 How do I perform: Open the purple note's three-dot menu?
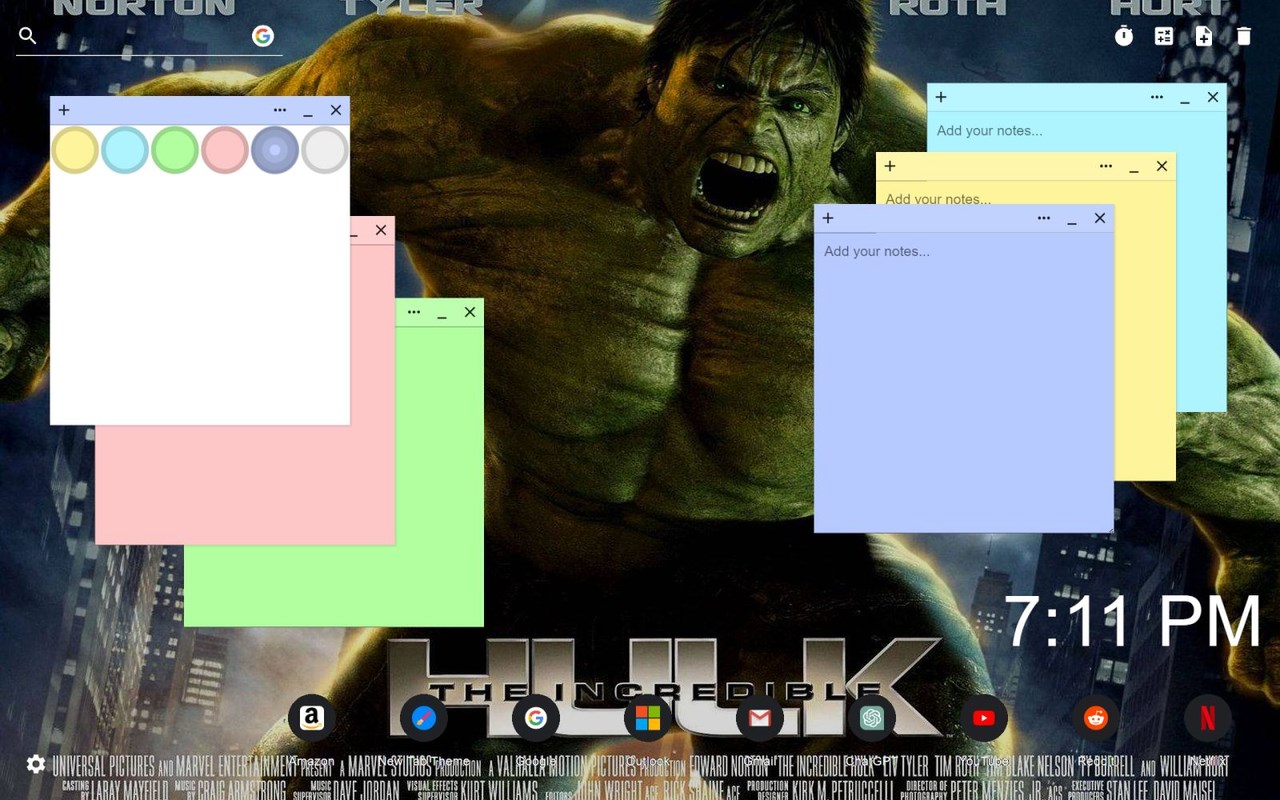pyautogui.click(x=1044, y=218)
